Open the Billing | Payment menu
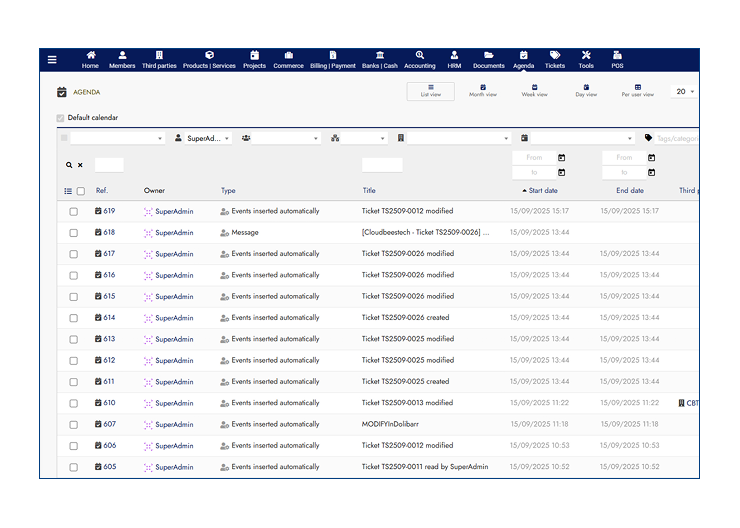 click(x=332, y=60)
